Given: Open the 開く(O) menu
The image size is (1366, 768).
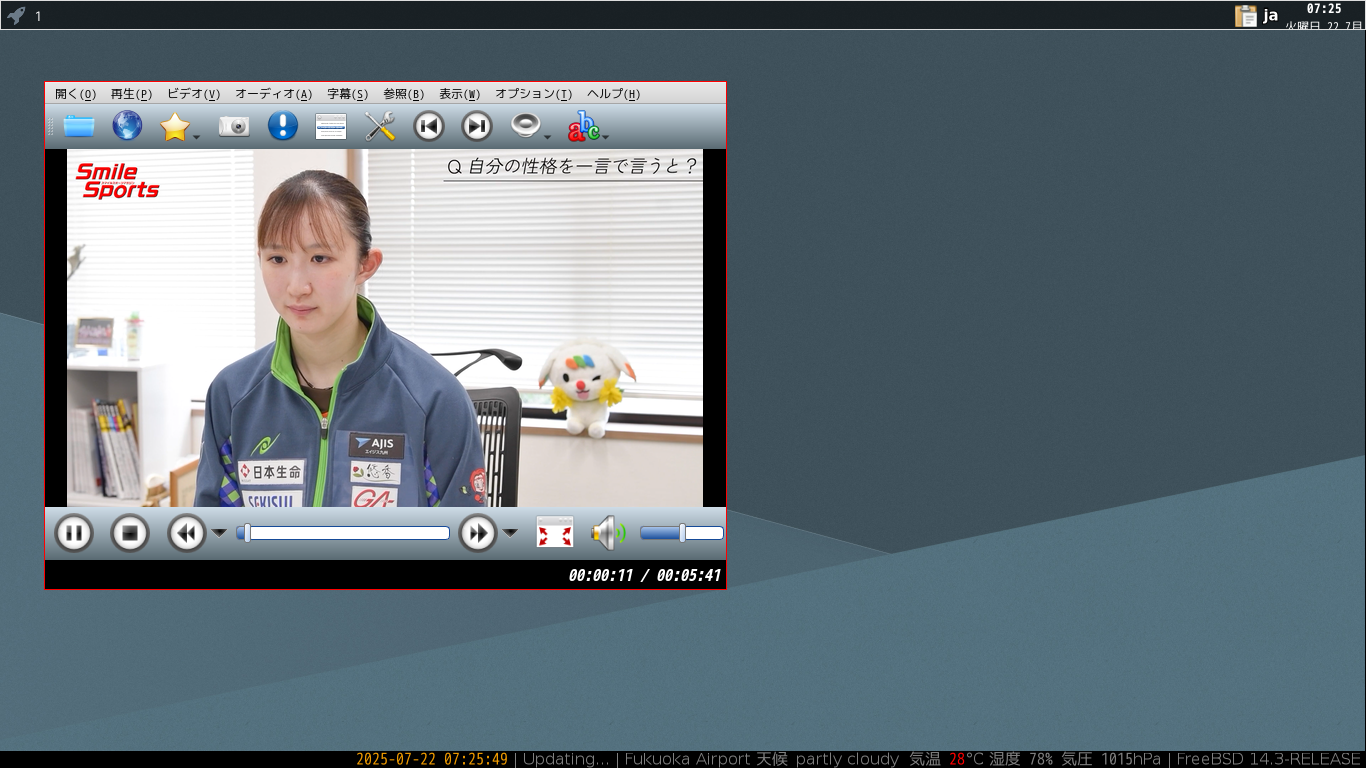Looking at the screenshot, I should click(x=76, y=94).
